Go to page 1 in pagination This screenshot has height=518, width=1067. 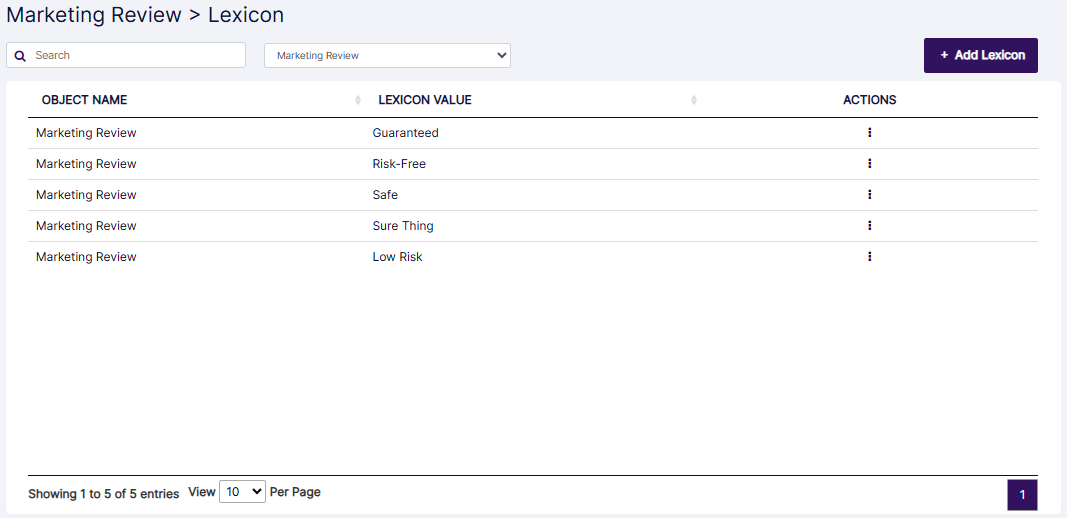(x=1022, y=495)
